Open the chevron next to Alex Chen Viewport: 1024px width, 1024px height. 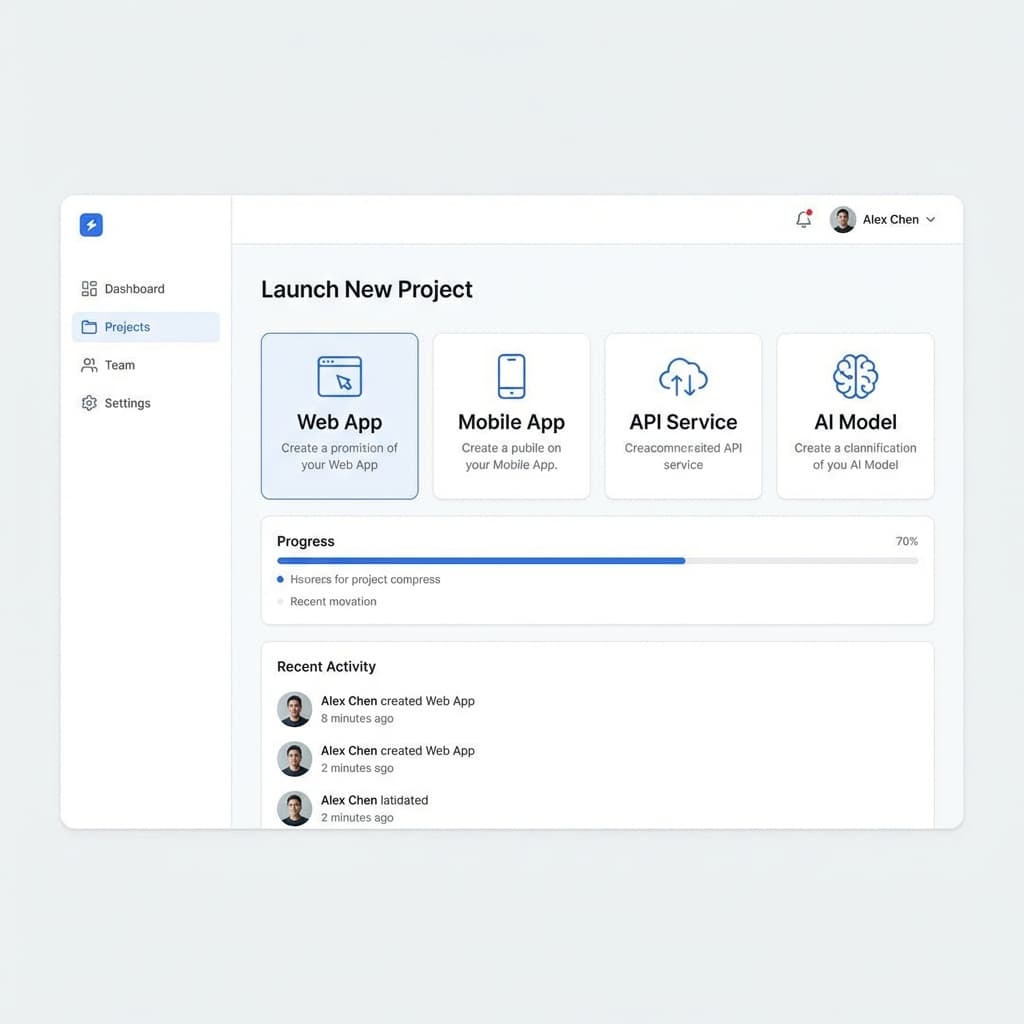point(930,219)
